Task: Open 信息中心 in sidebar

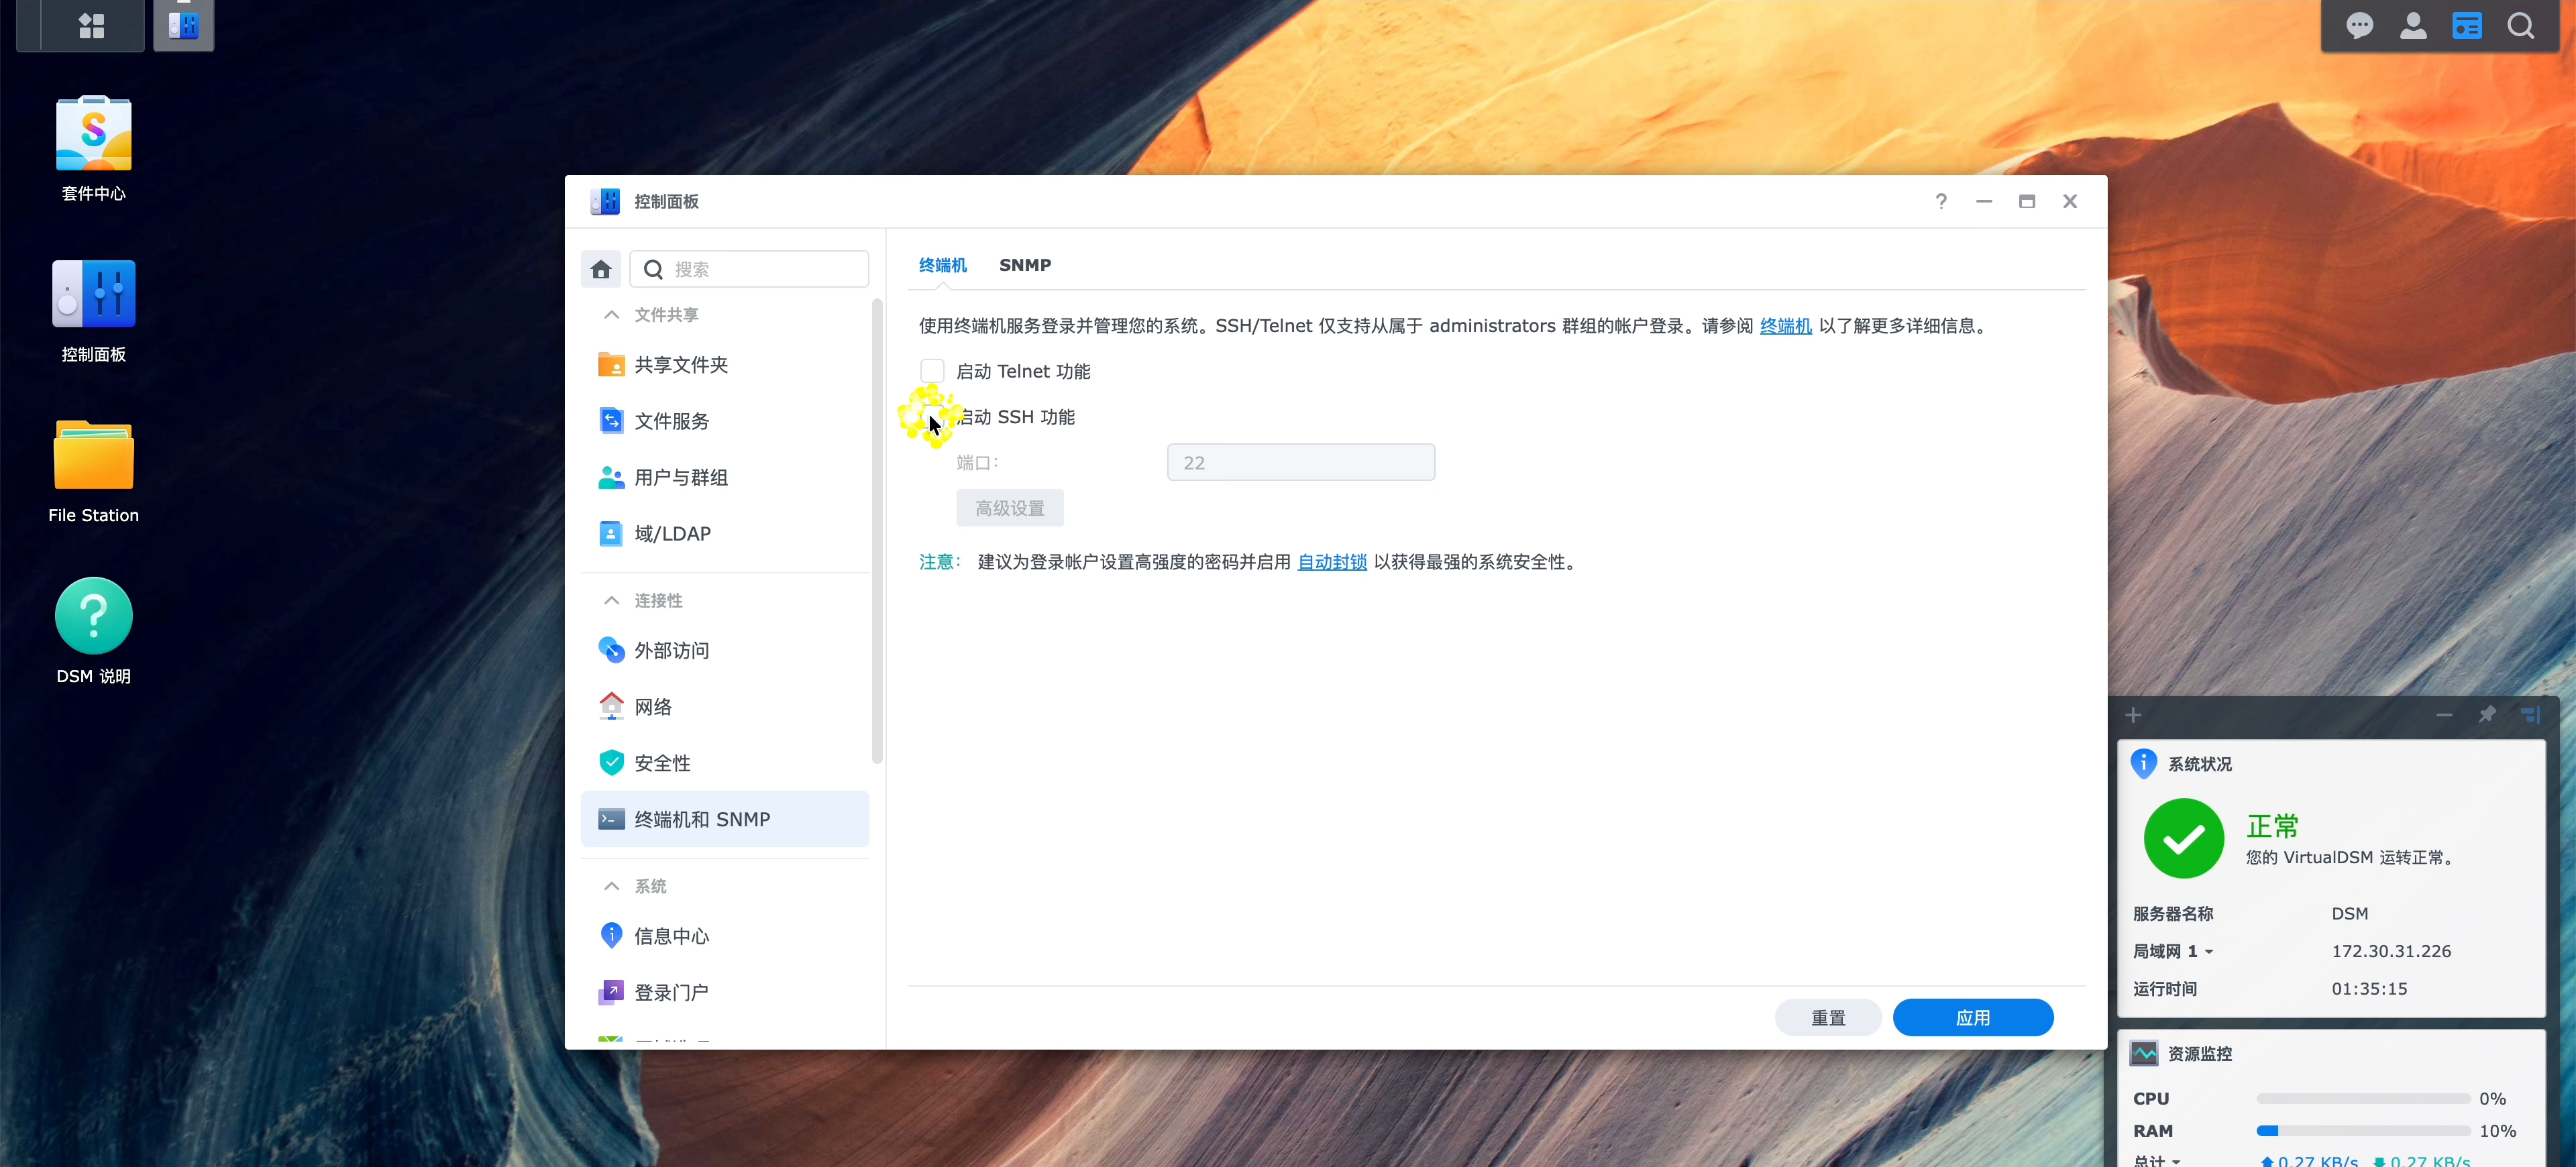Action: click(725, 936)
